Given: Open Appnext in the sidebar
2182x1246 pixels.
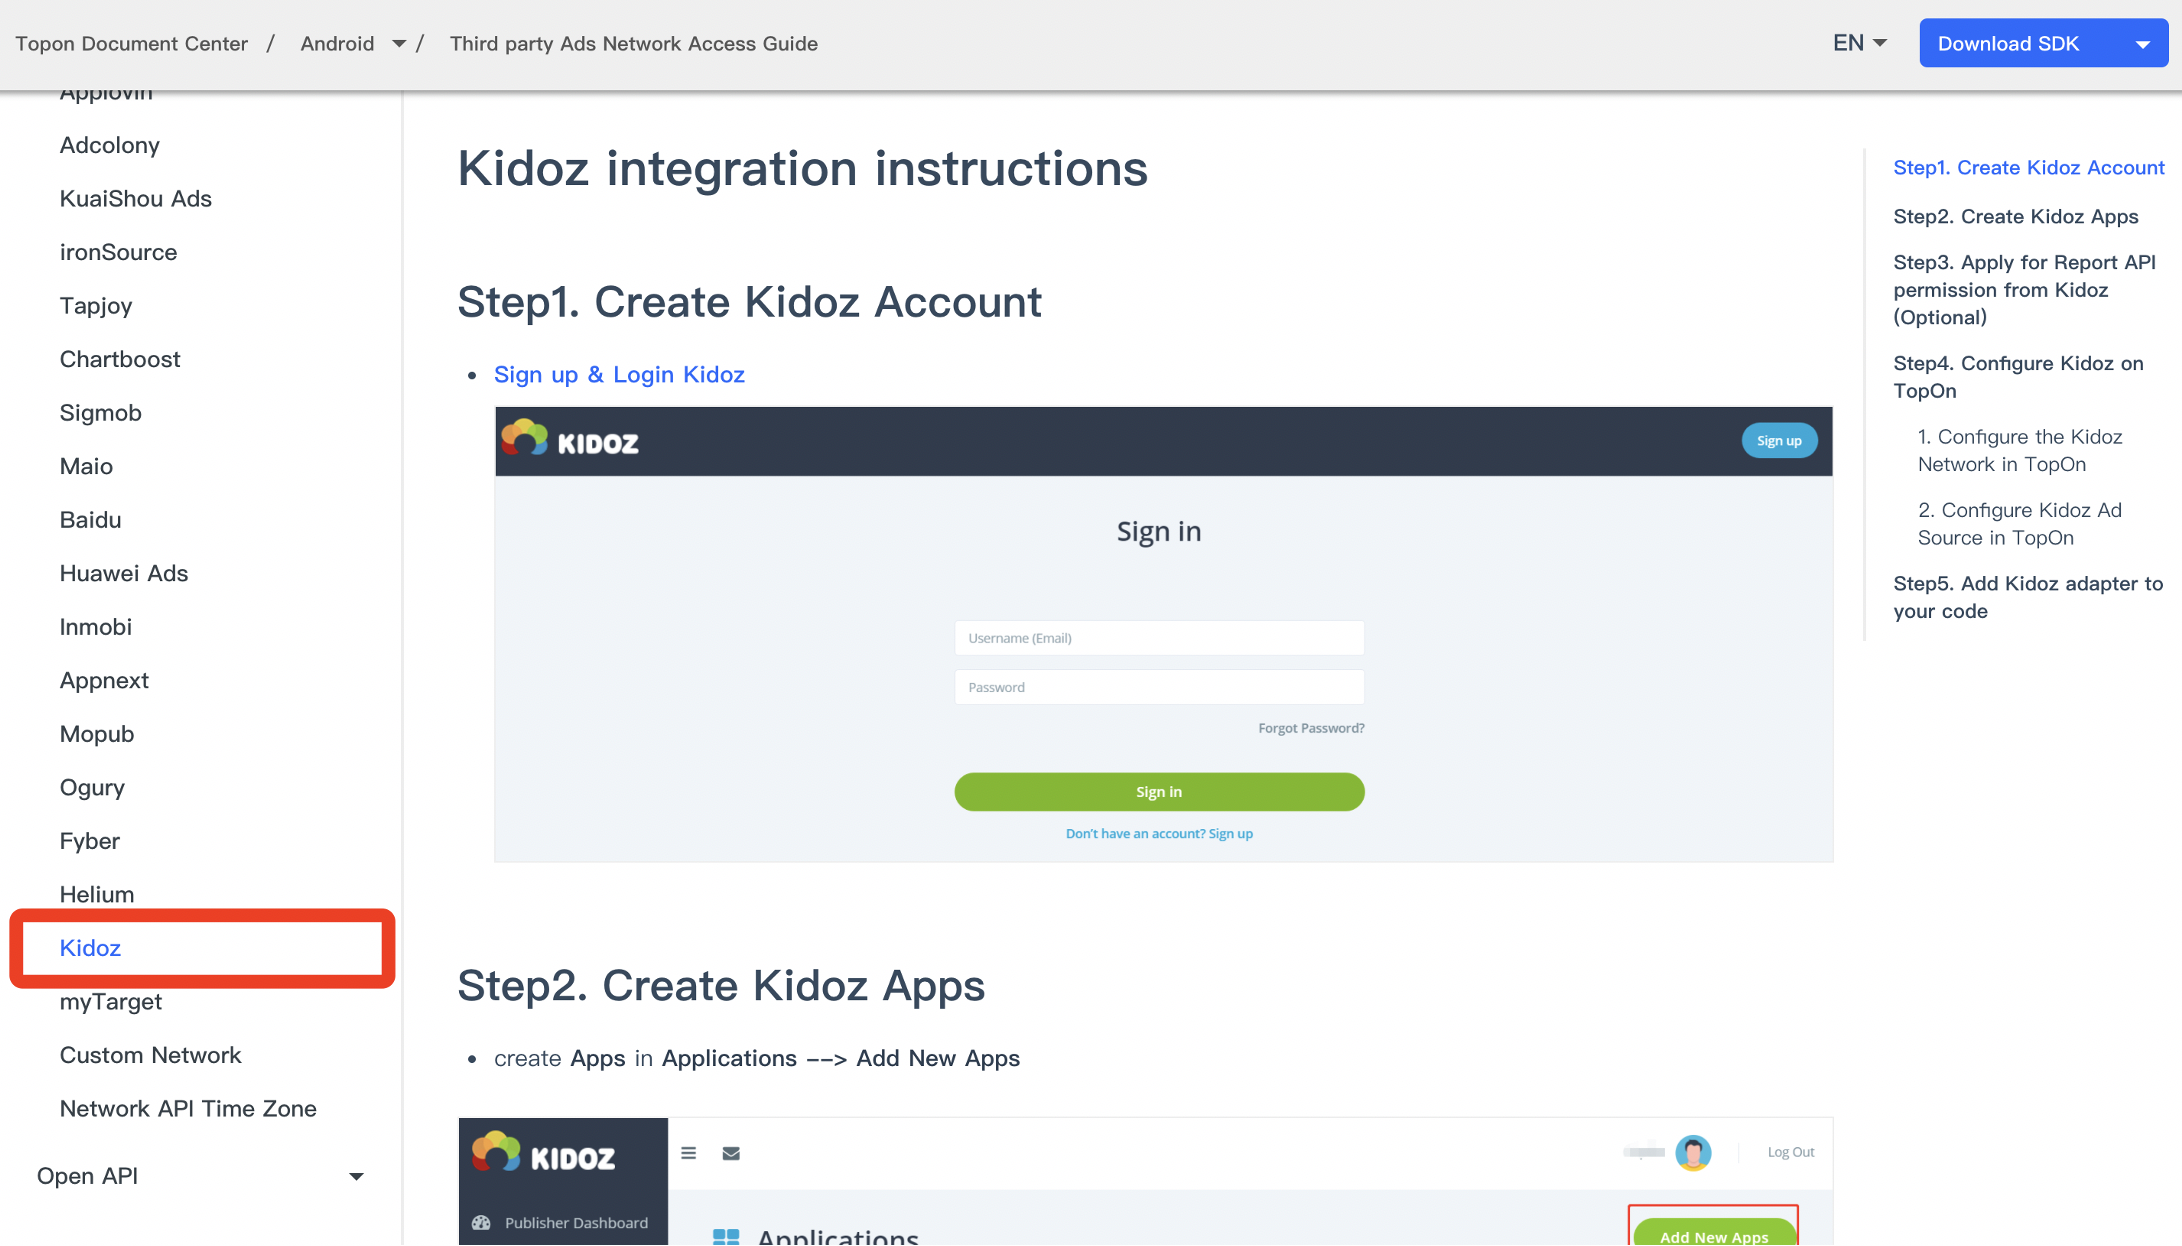Looking at the screenshot, I should pos(104,680).
